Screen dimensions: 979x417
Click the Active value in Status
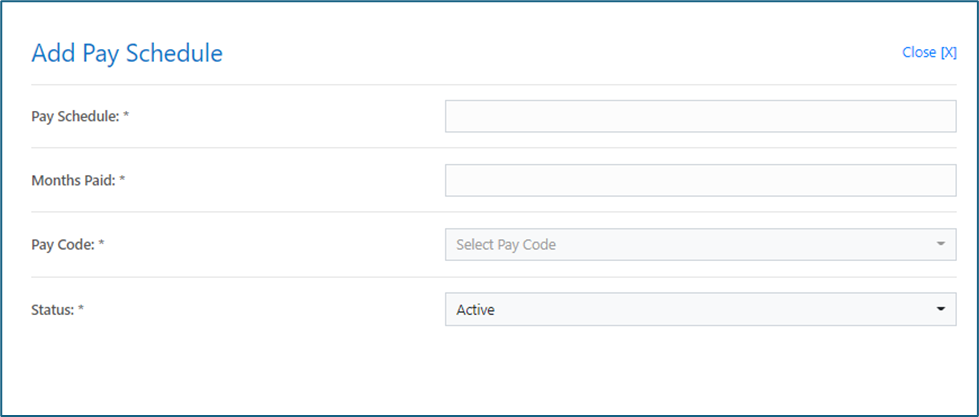coord(476,309)
